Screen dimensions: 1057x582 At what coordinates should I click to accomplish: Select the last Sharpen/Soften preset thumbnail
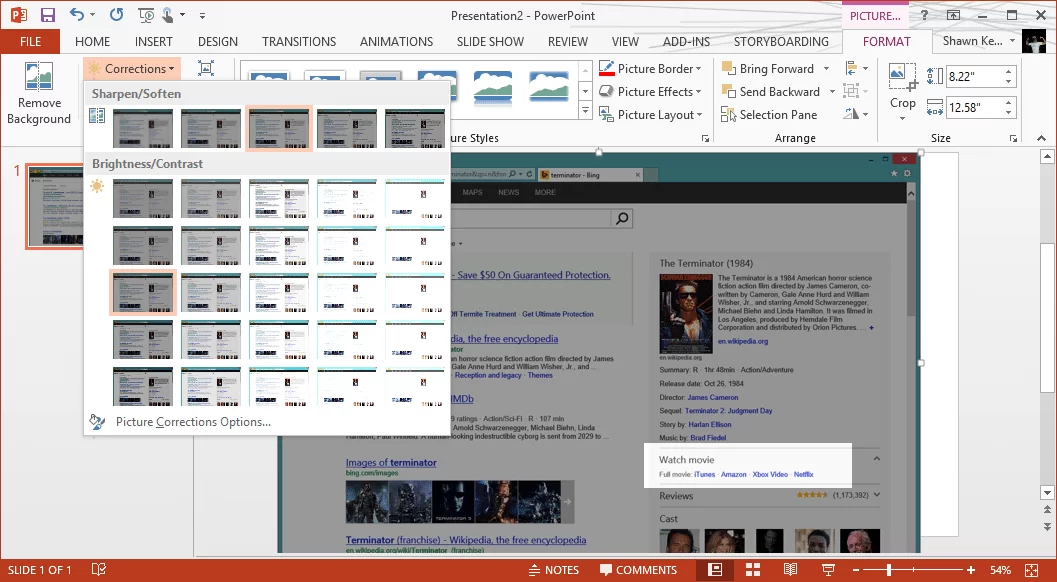click(415, 128)
